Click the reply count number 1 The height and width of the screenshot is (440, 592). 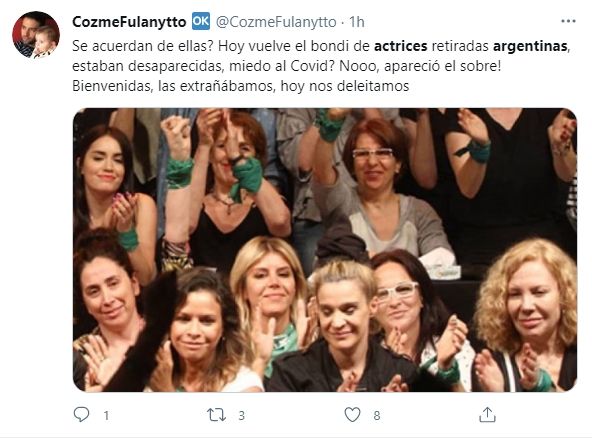click(106, 416)
